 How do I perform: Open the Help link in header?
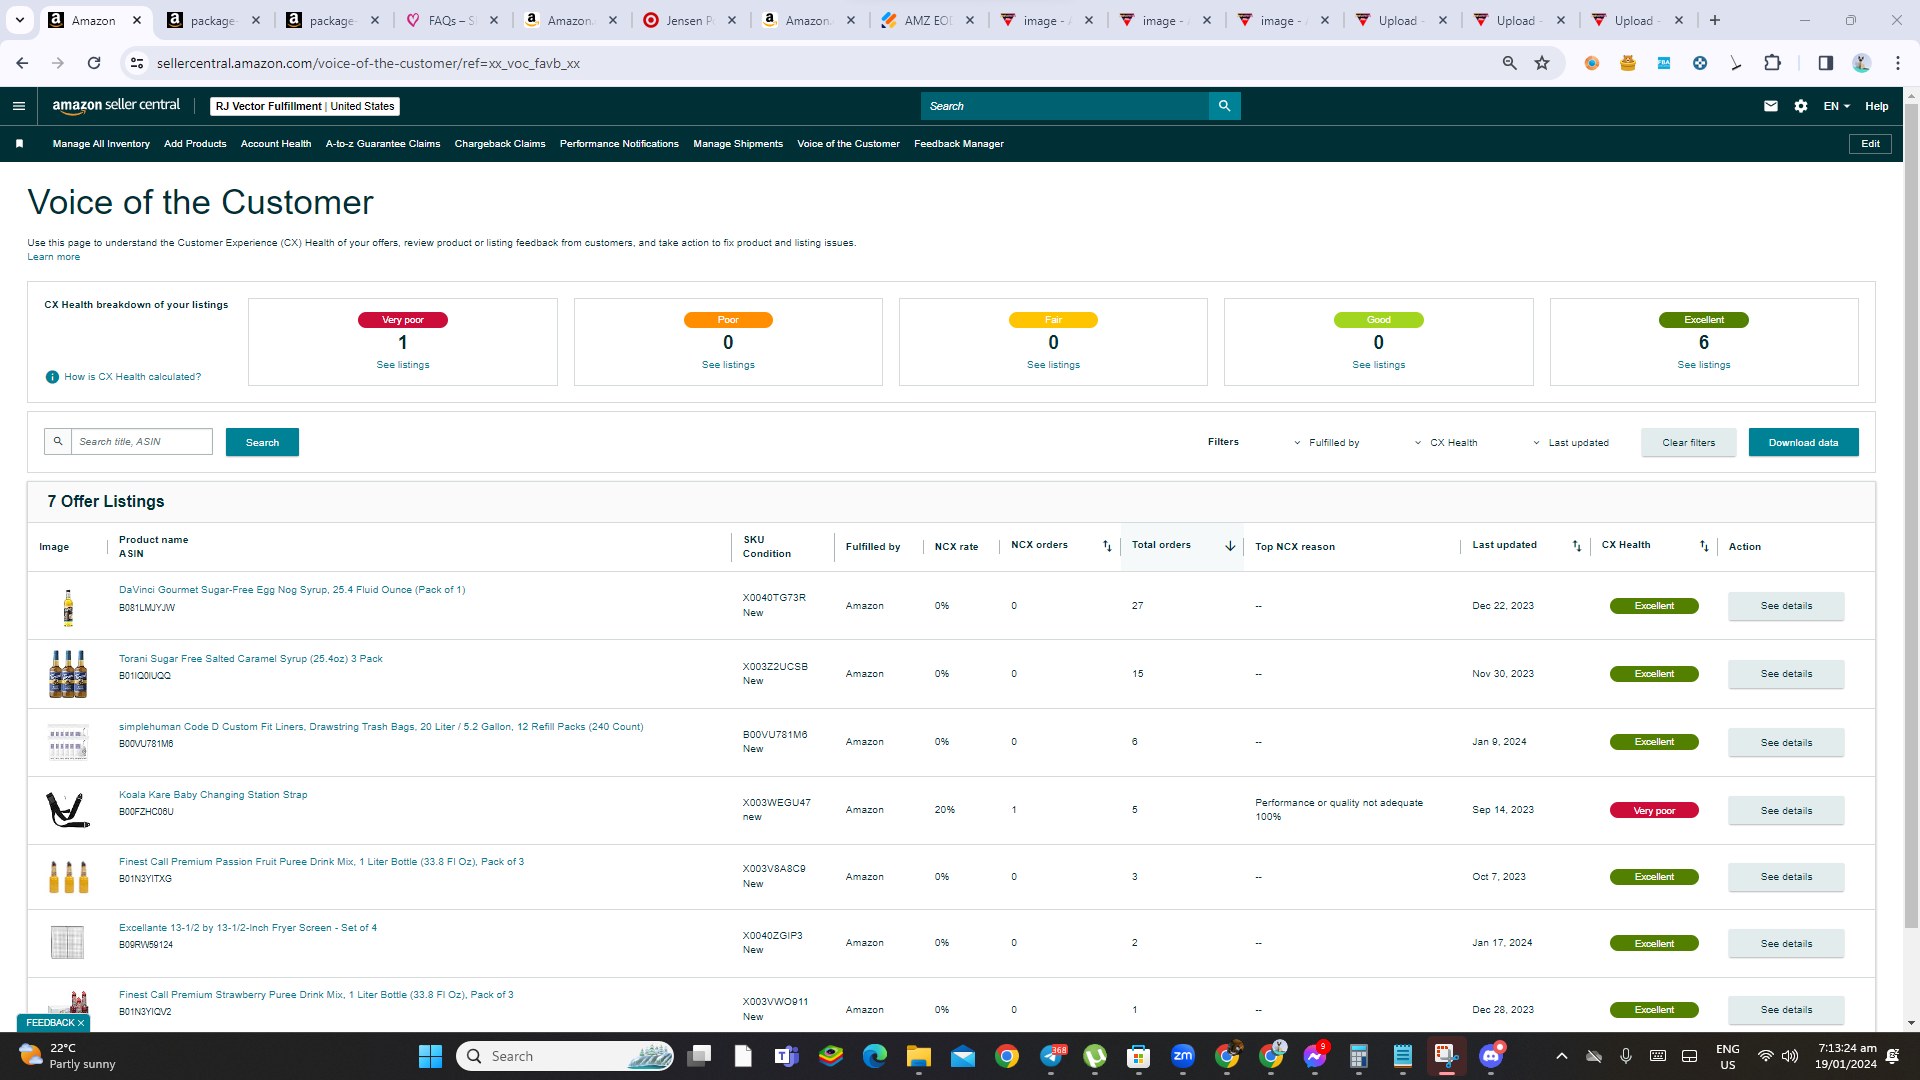point(1876,106)
